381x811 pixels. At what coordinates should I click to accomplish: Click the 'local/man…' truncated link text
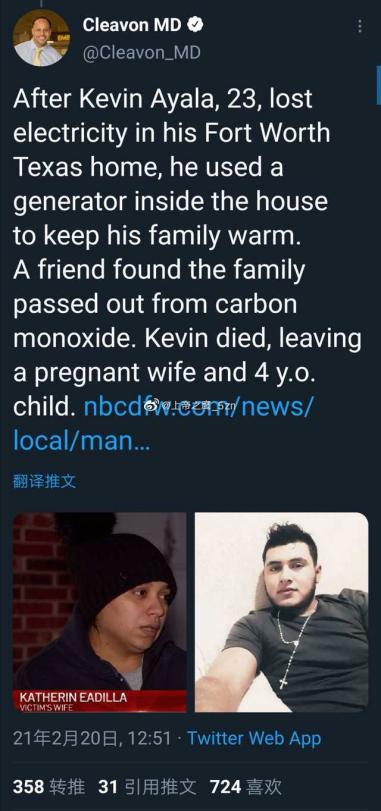tap(82, 441)
